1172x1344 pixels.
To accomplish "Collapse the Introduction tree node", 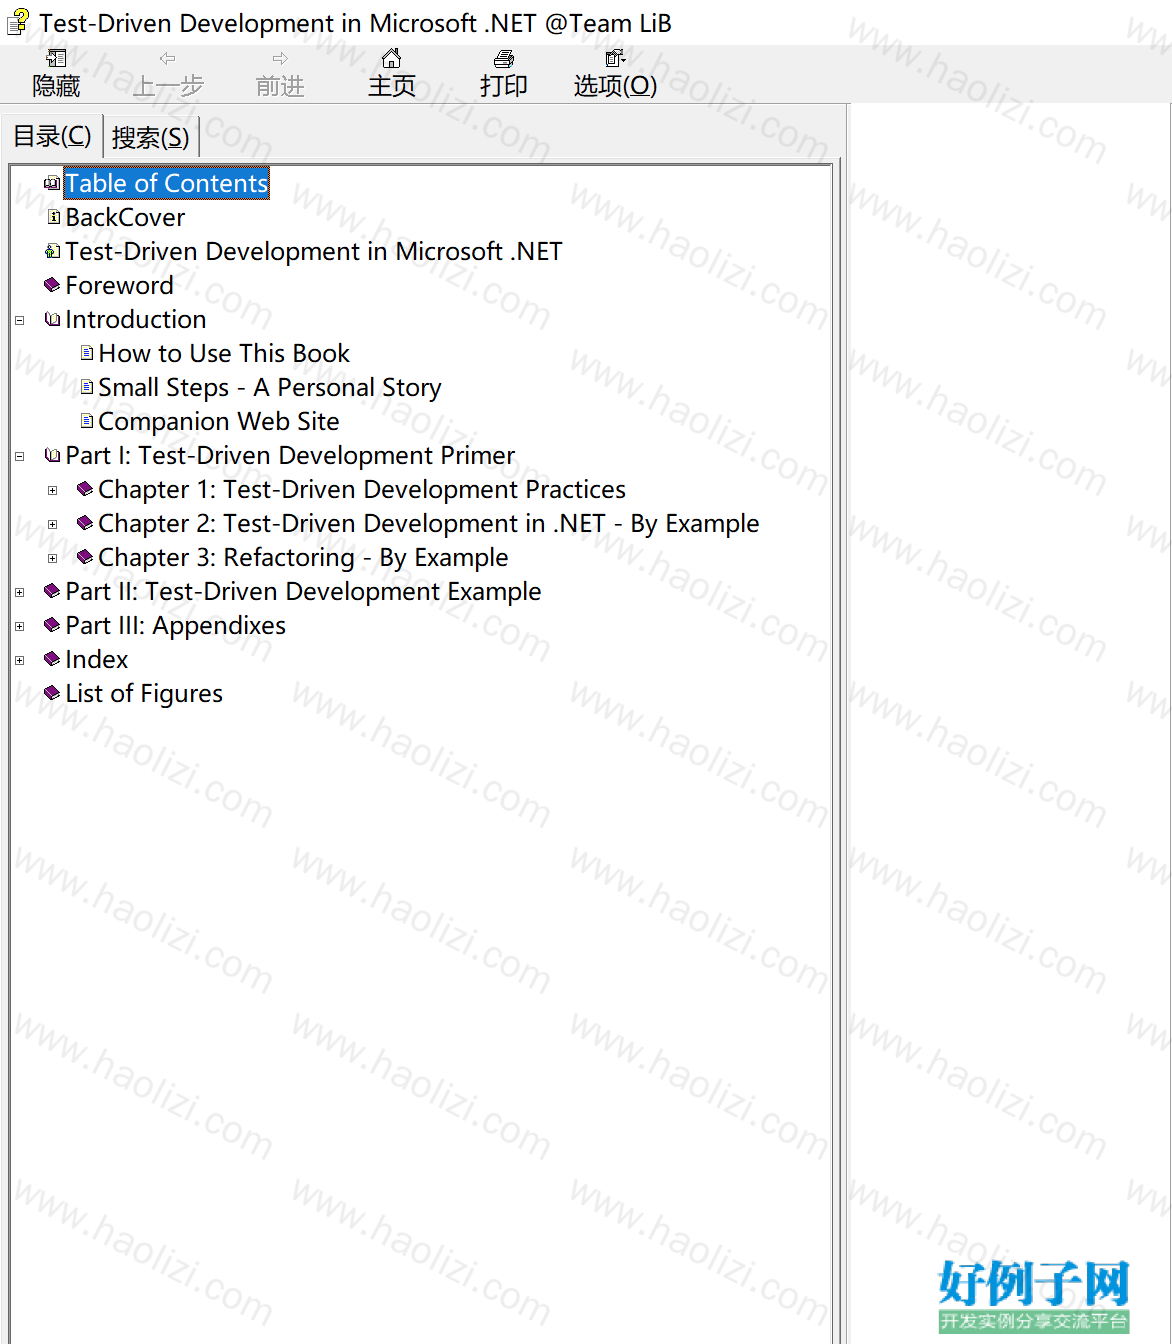I will (x=19, y=321).
